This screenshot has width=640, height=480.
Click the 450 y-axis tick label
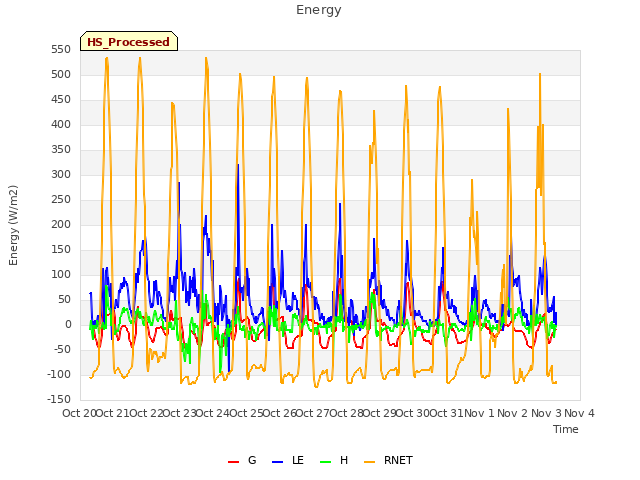tap(61, 100)
